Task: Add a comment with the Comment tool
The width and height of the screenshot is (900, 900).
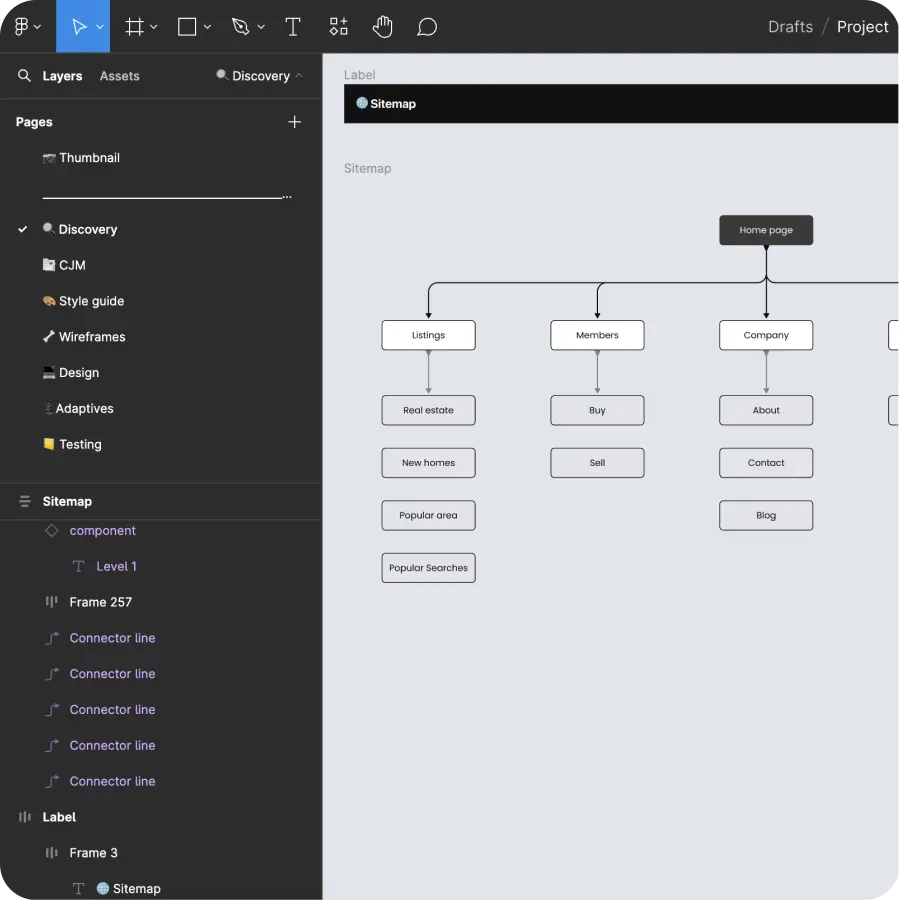Action: (427, 26)
